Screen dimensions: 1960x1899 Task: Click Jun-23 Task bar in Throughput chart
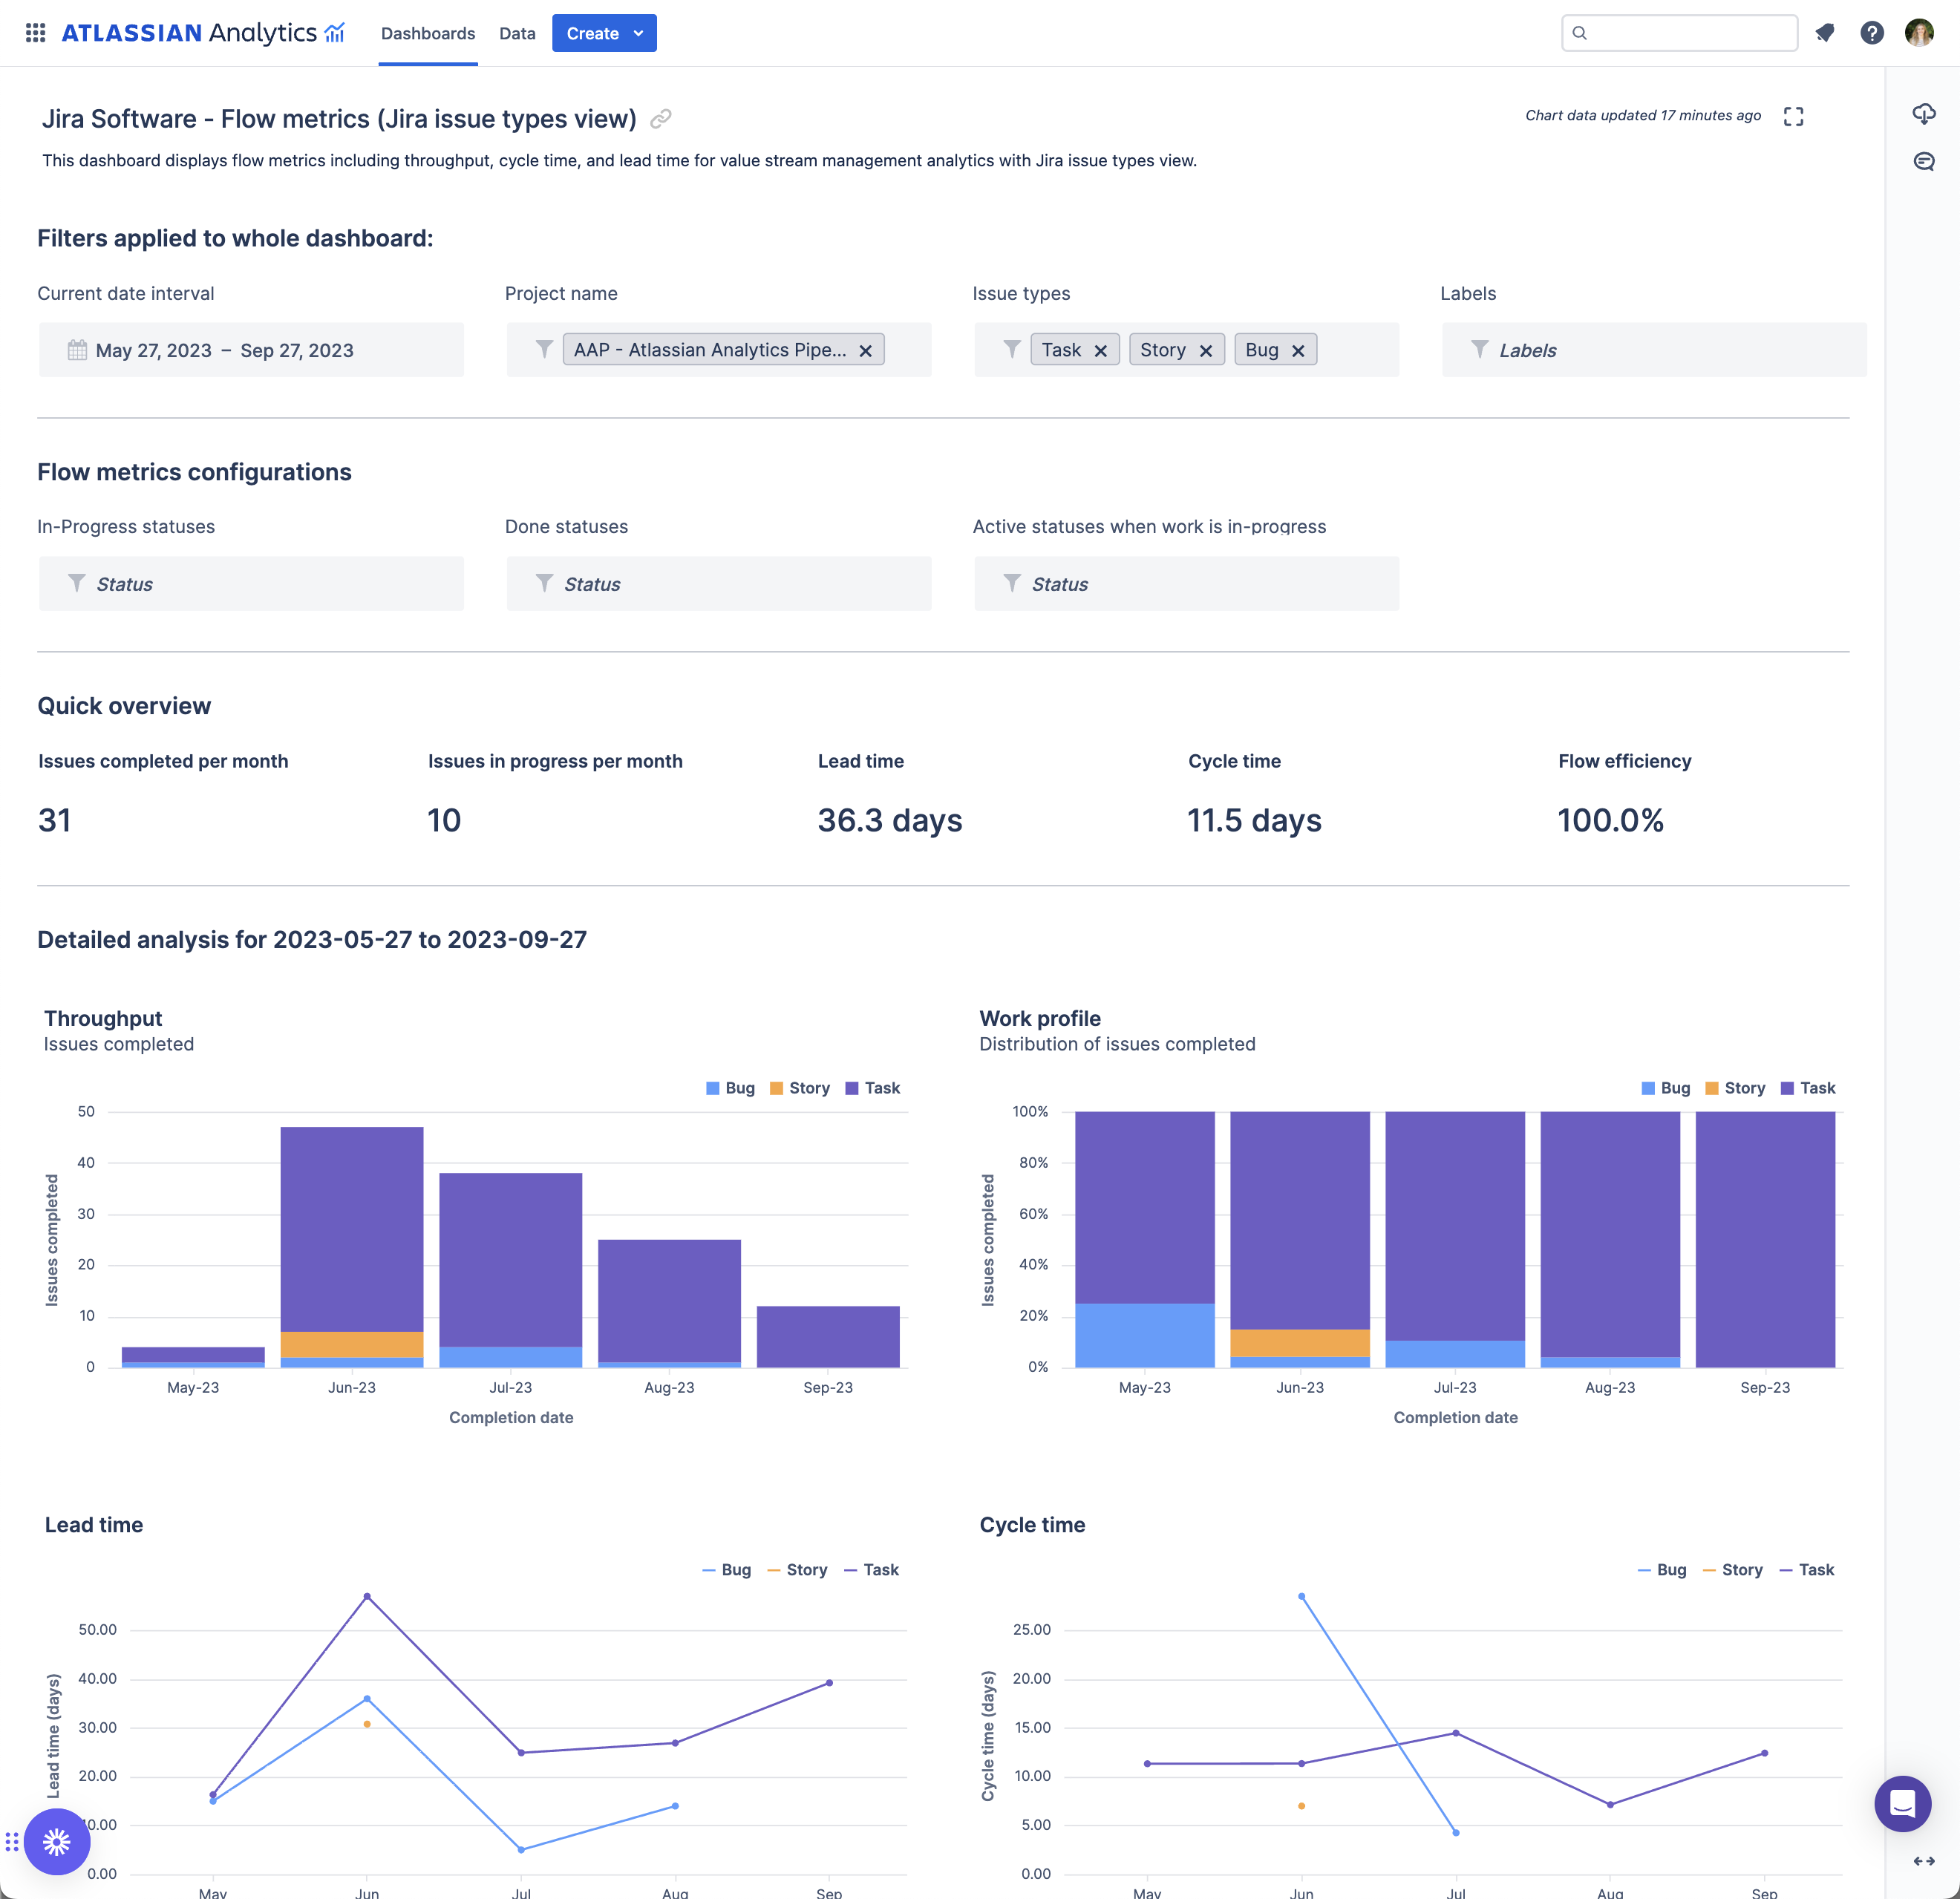(x=352, y=1229)
